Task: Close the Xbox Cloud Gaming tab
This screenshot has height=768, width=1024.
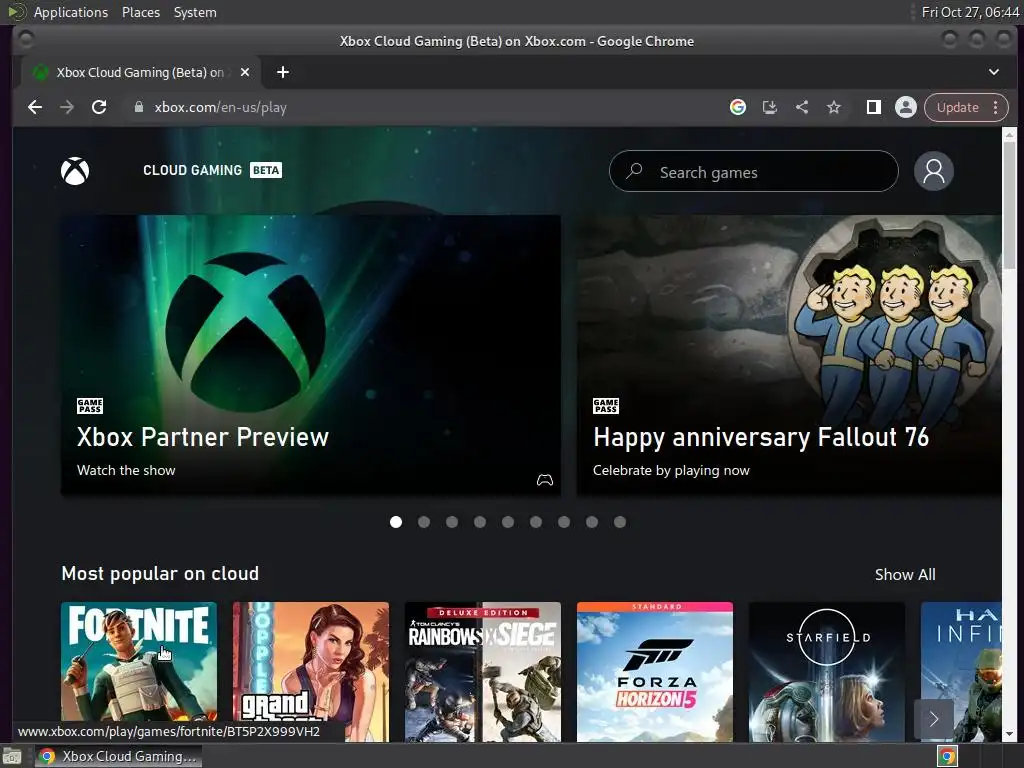Action: 245,72
